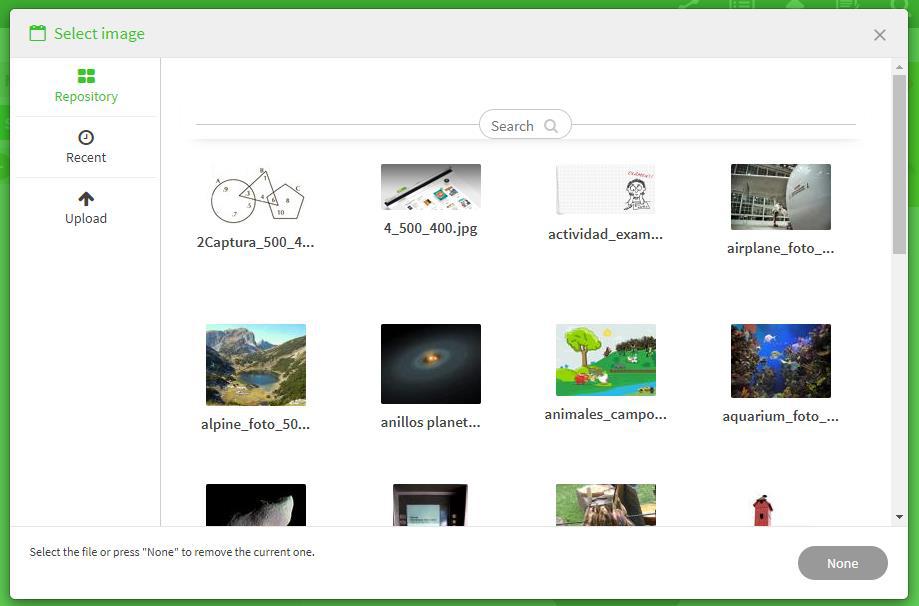The height and width of the screenshot is (606, 919).
Task: Pick the aquarium_foto image thumbnail
Action: point(780,361)
